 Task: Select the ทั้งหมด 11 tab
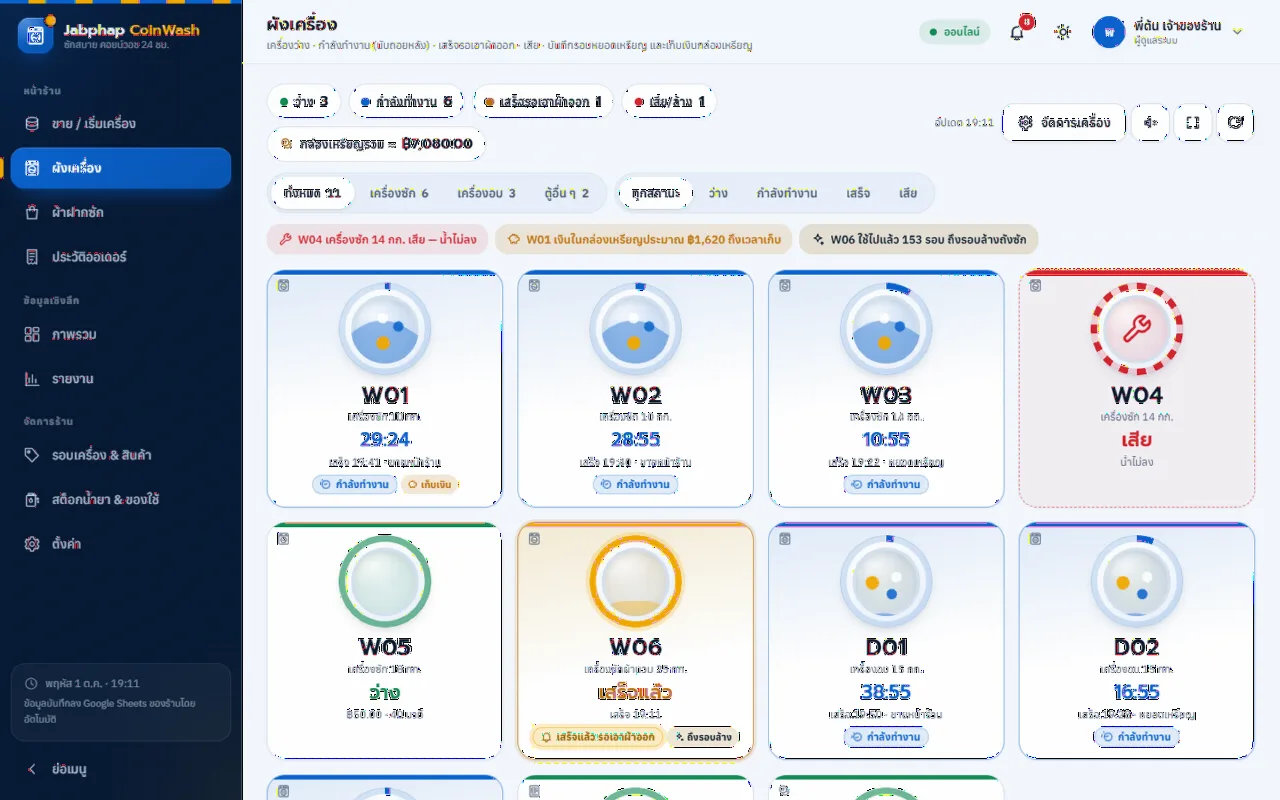pos(313,193)
